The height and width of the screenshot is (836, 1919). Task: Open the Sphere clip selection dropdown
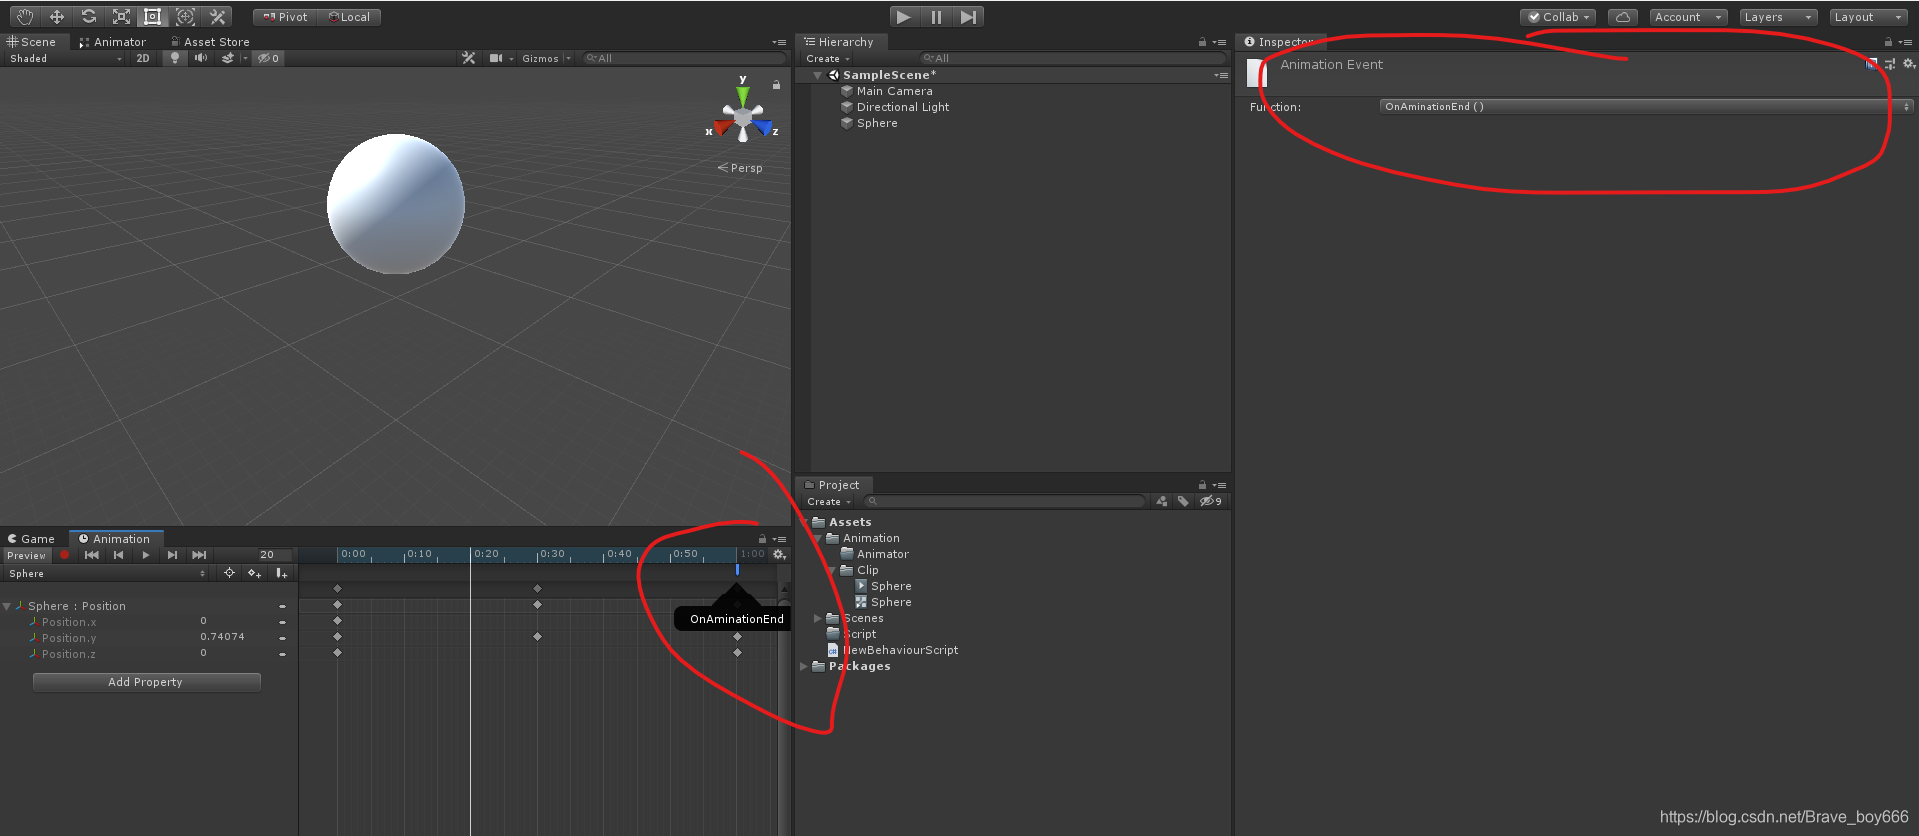(x=107, y=574)
